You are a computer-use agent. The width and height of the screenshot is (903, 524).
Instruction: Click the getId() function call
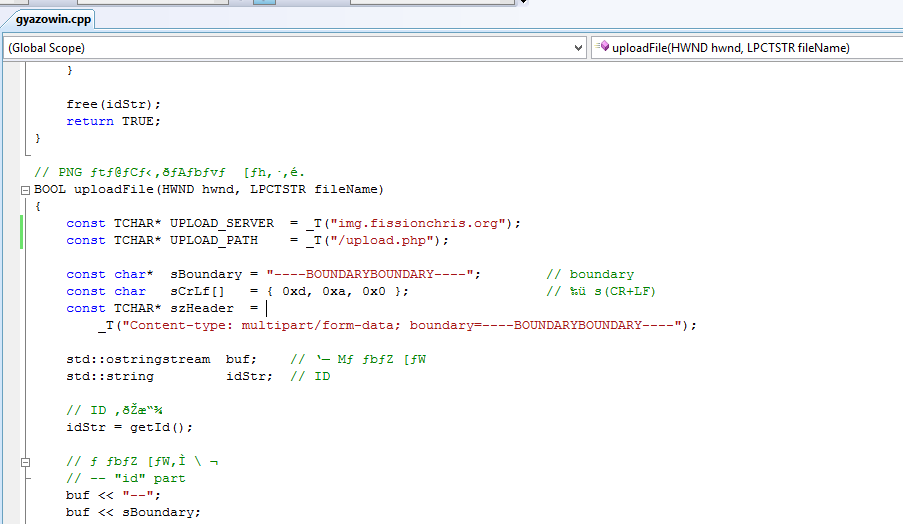165,427
